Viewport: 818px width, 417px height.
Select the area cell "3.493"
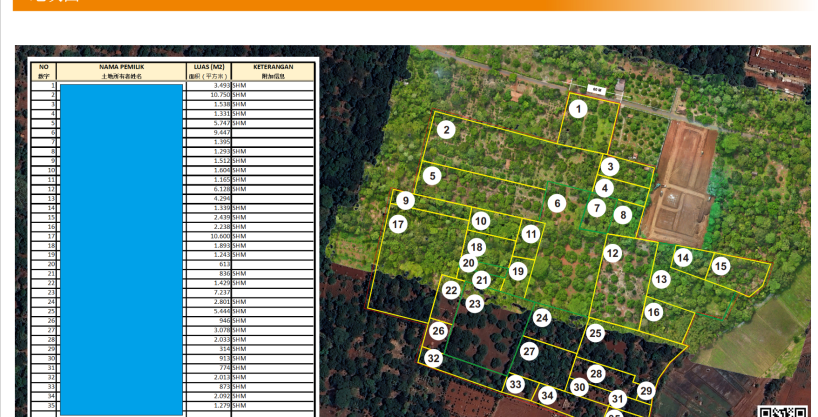click(x=222, y=85)
